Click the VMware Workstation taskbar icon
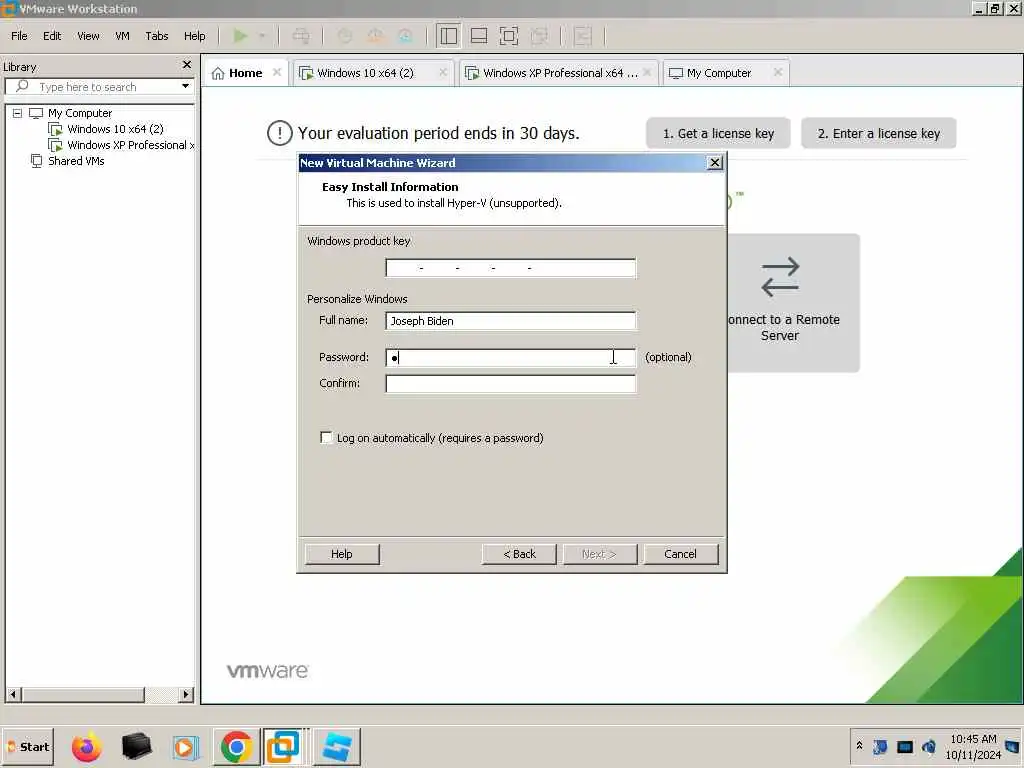Viewport: 1024px width, 768px height. [x=284, y=746]
